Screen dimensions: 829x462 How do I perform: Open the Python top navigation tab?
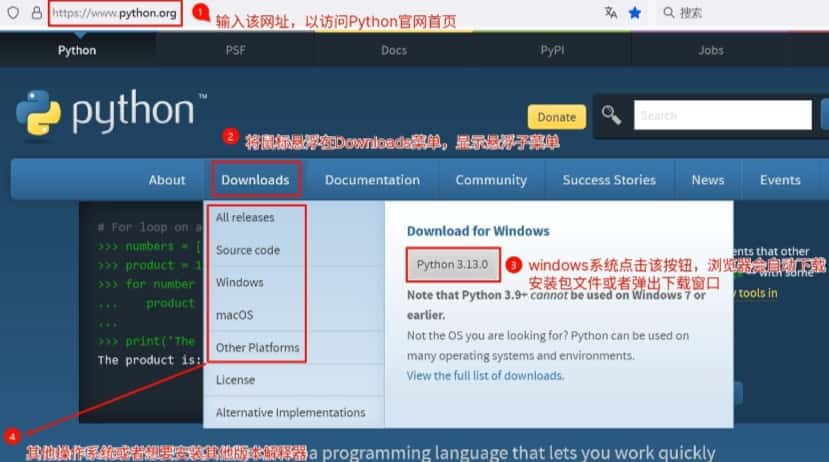77,50
